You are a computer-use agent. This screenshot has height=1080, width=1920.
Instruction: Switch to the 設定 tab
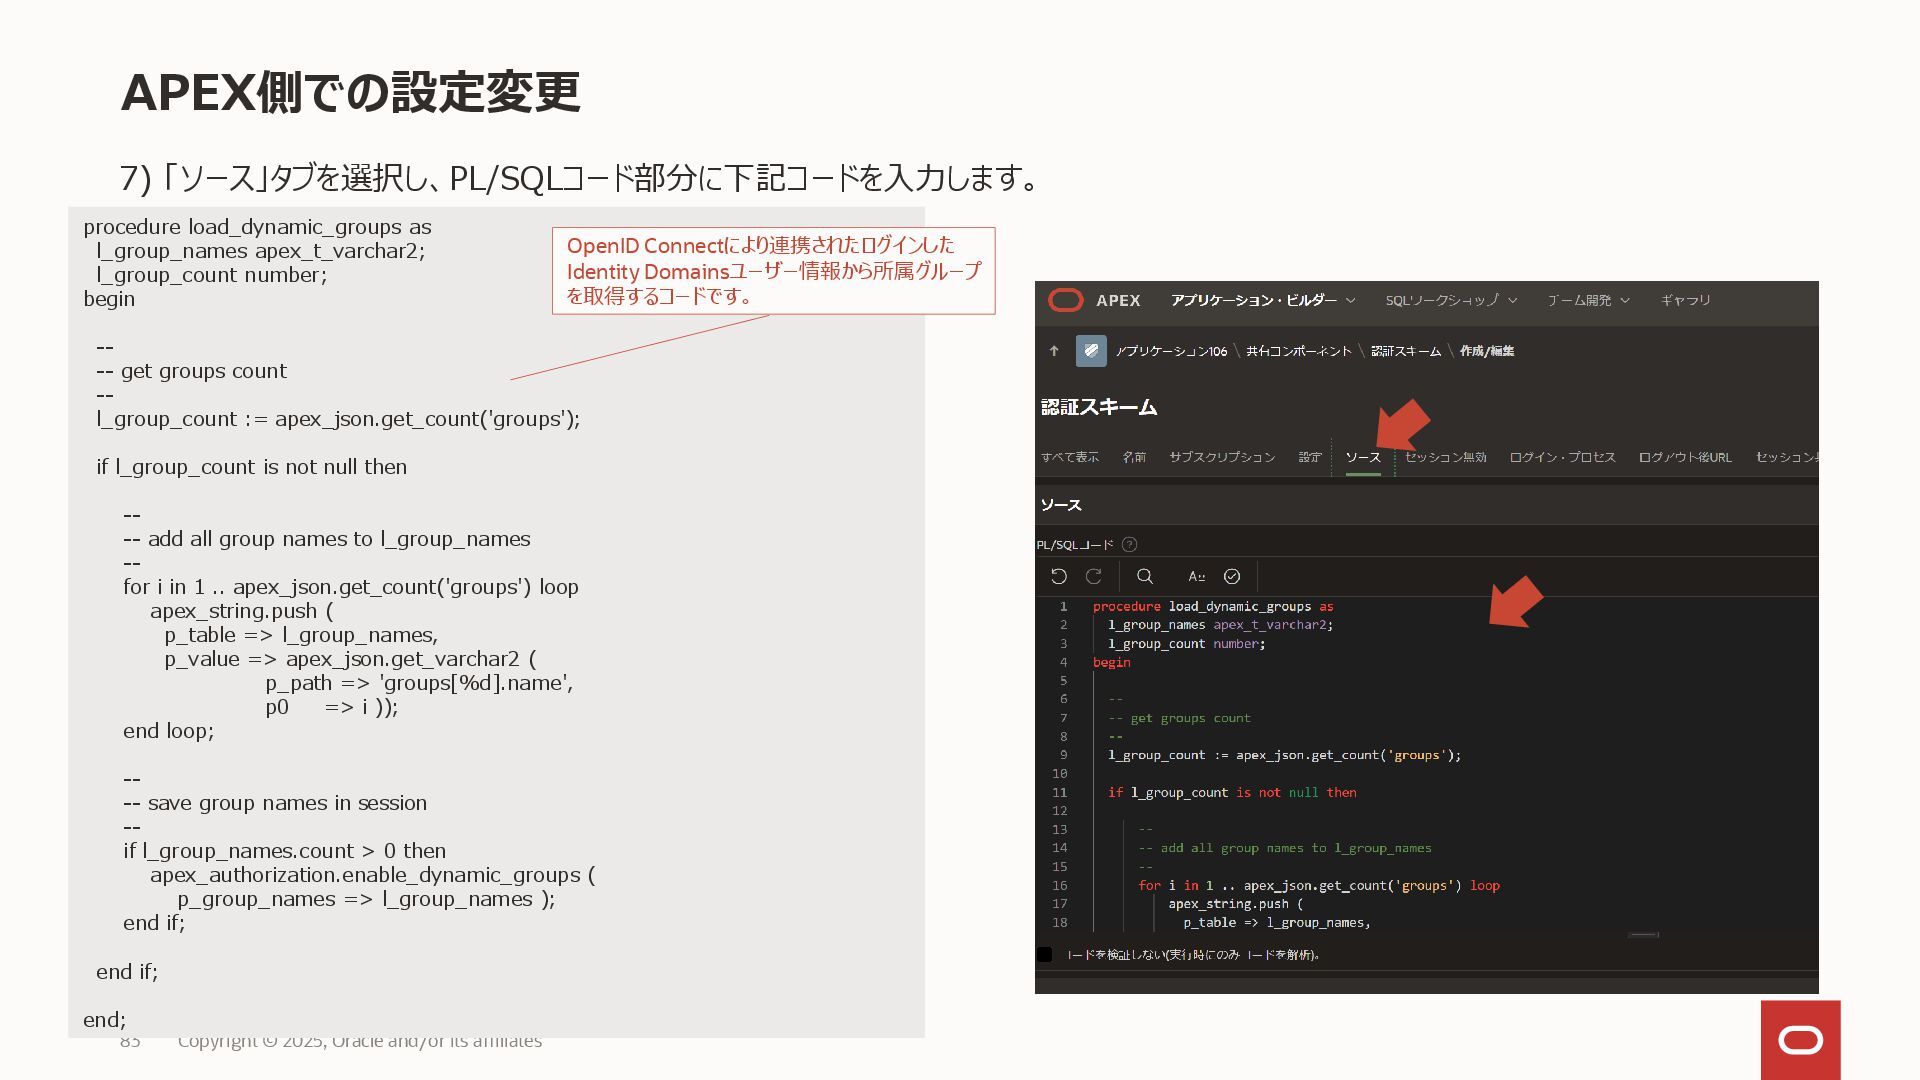[x=1310, y=457]
